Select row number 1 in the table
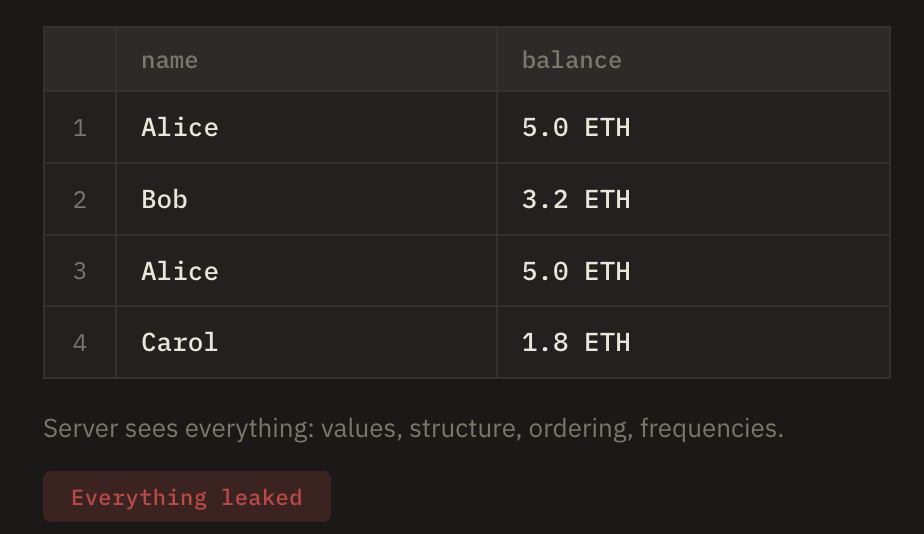Viewport: 924px width, 534px height. 80,128
